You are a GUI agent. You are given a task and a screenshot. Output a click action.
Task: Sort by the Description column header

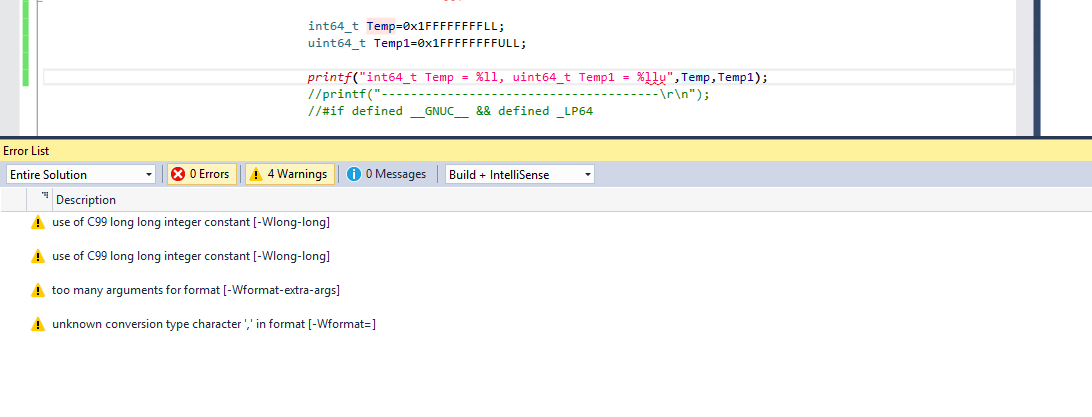click(85, 200)
